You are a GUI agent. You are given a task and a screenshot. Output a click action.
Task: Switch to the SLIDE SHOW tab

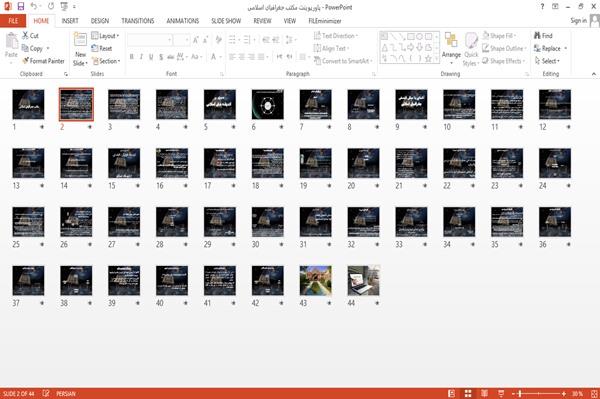(226, 21)
